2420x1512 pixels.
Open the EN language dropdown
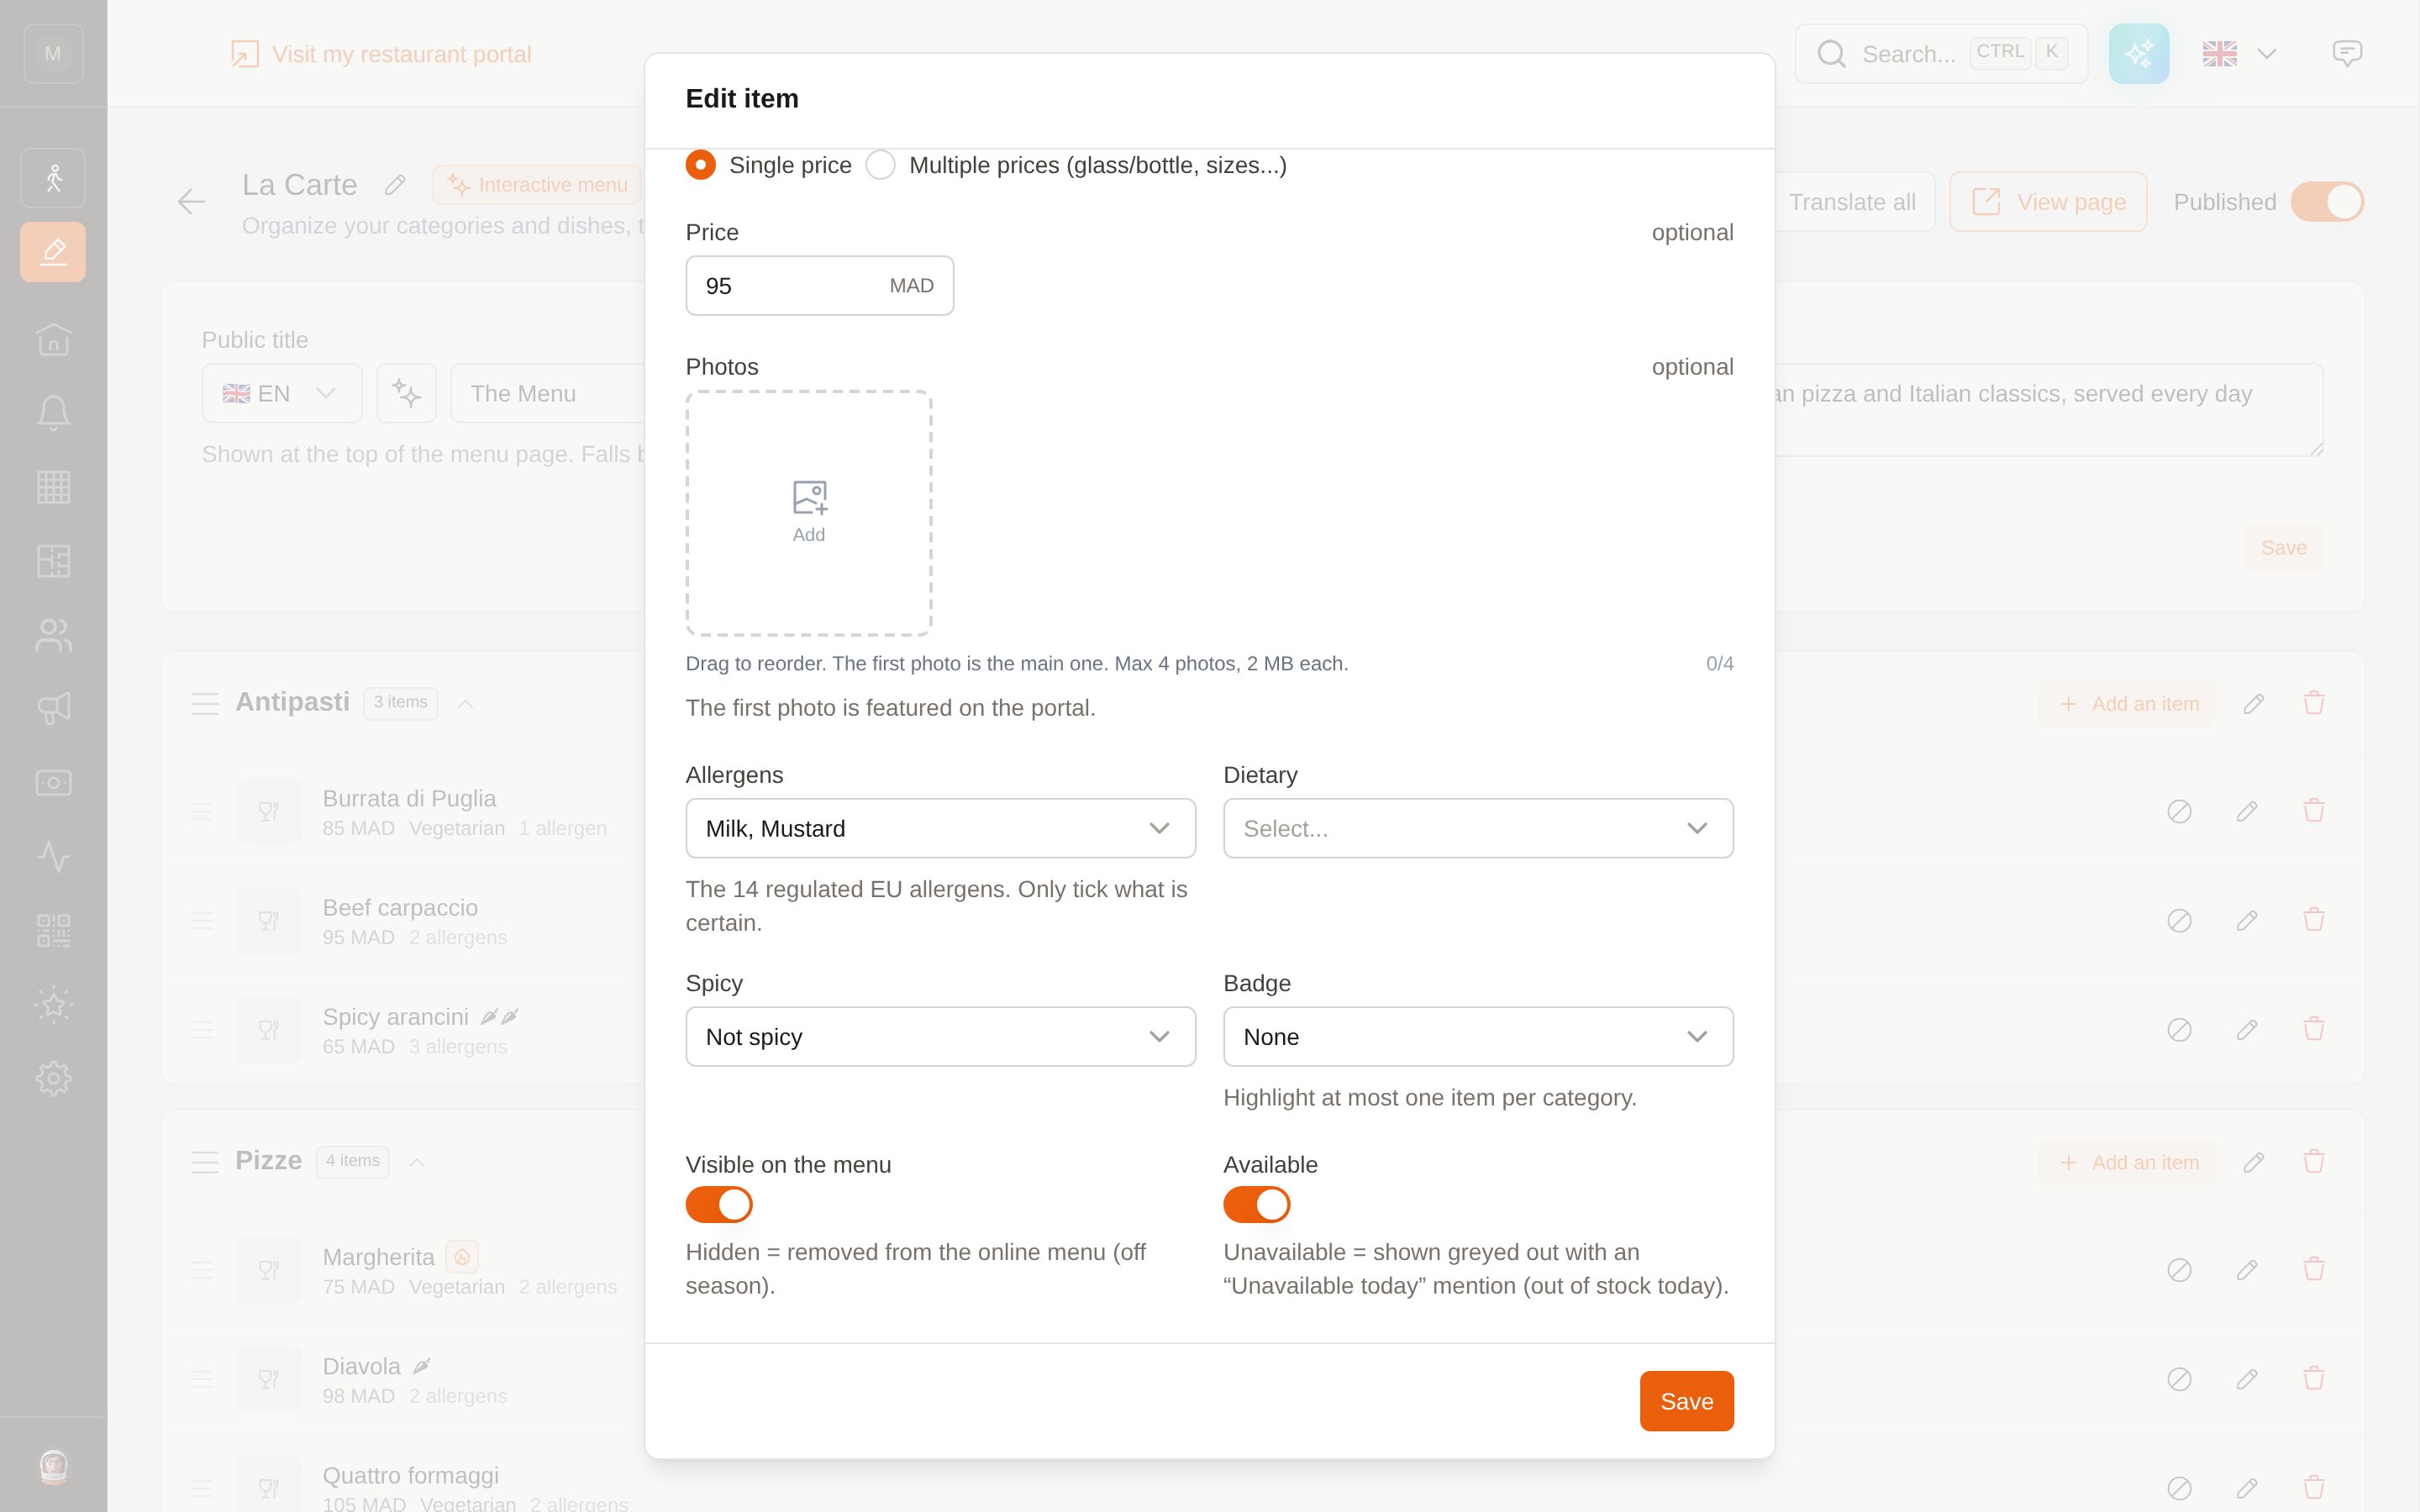(x=282, y=393)
